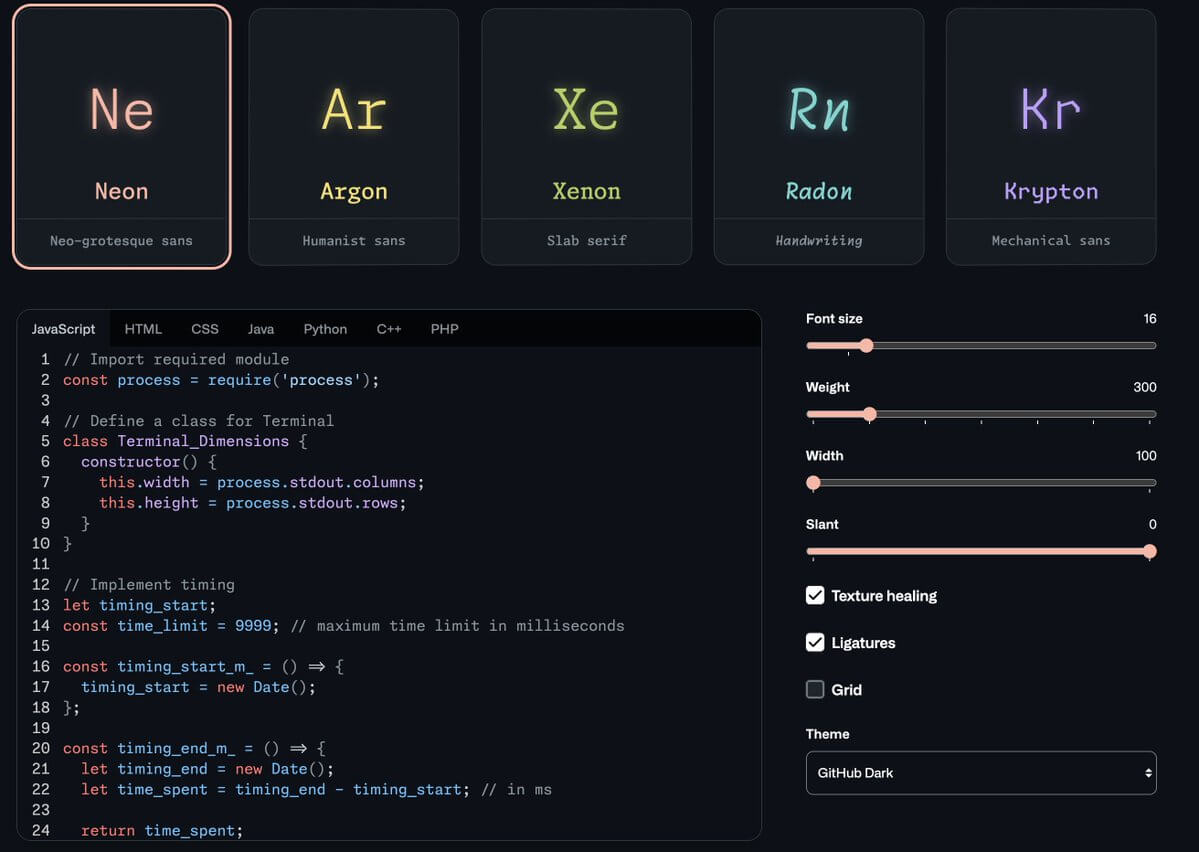Click the Width slider handle
1199x852 pixels.
coord(812,482)
